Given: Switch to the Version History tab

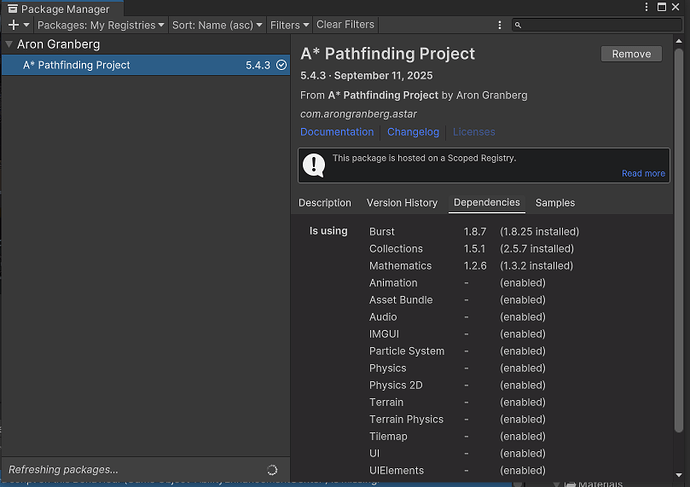Looking at the screenshot, I should point(402,202).
